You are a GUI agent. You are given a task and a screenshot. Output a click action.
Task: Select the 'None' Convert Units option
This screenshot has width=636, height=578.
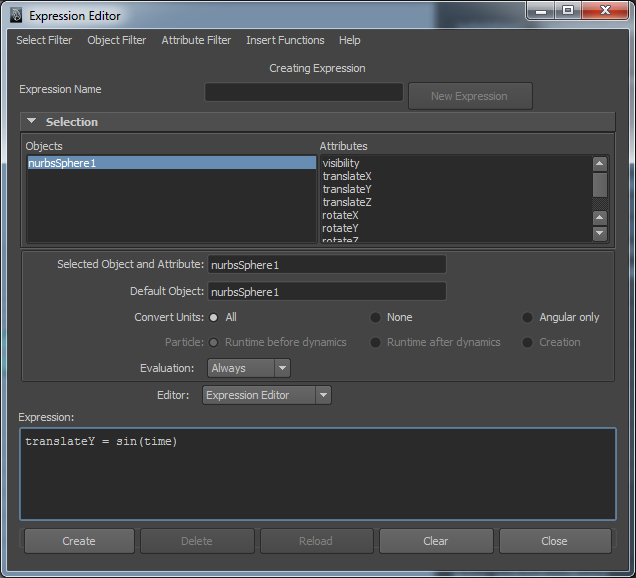pos(376,317)
